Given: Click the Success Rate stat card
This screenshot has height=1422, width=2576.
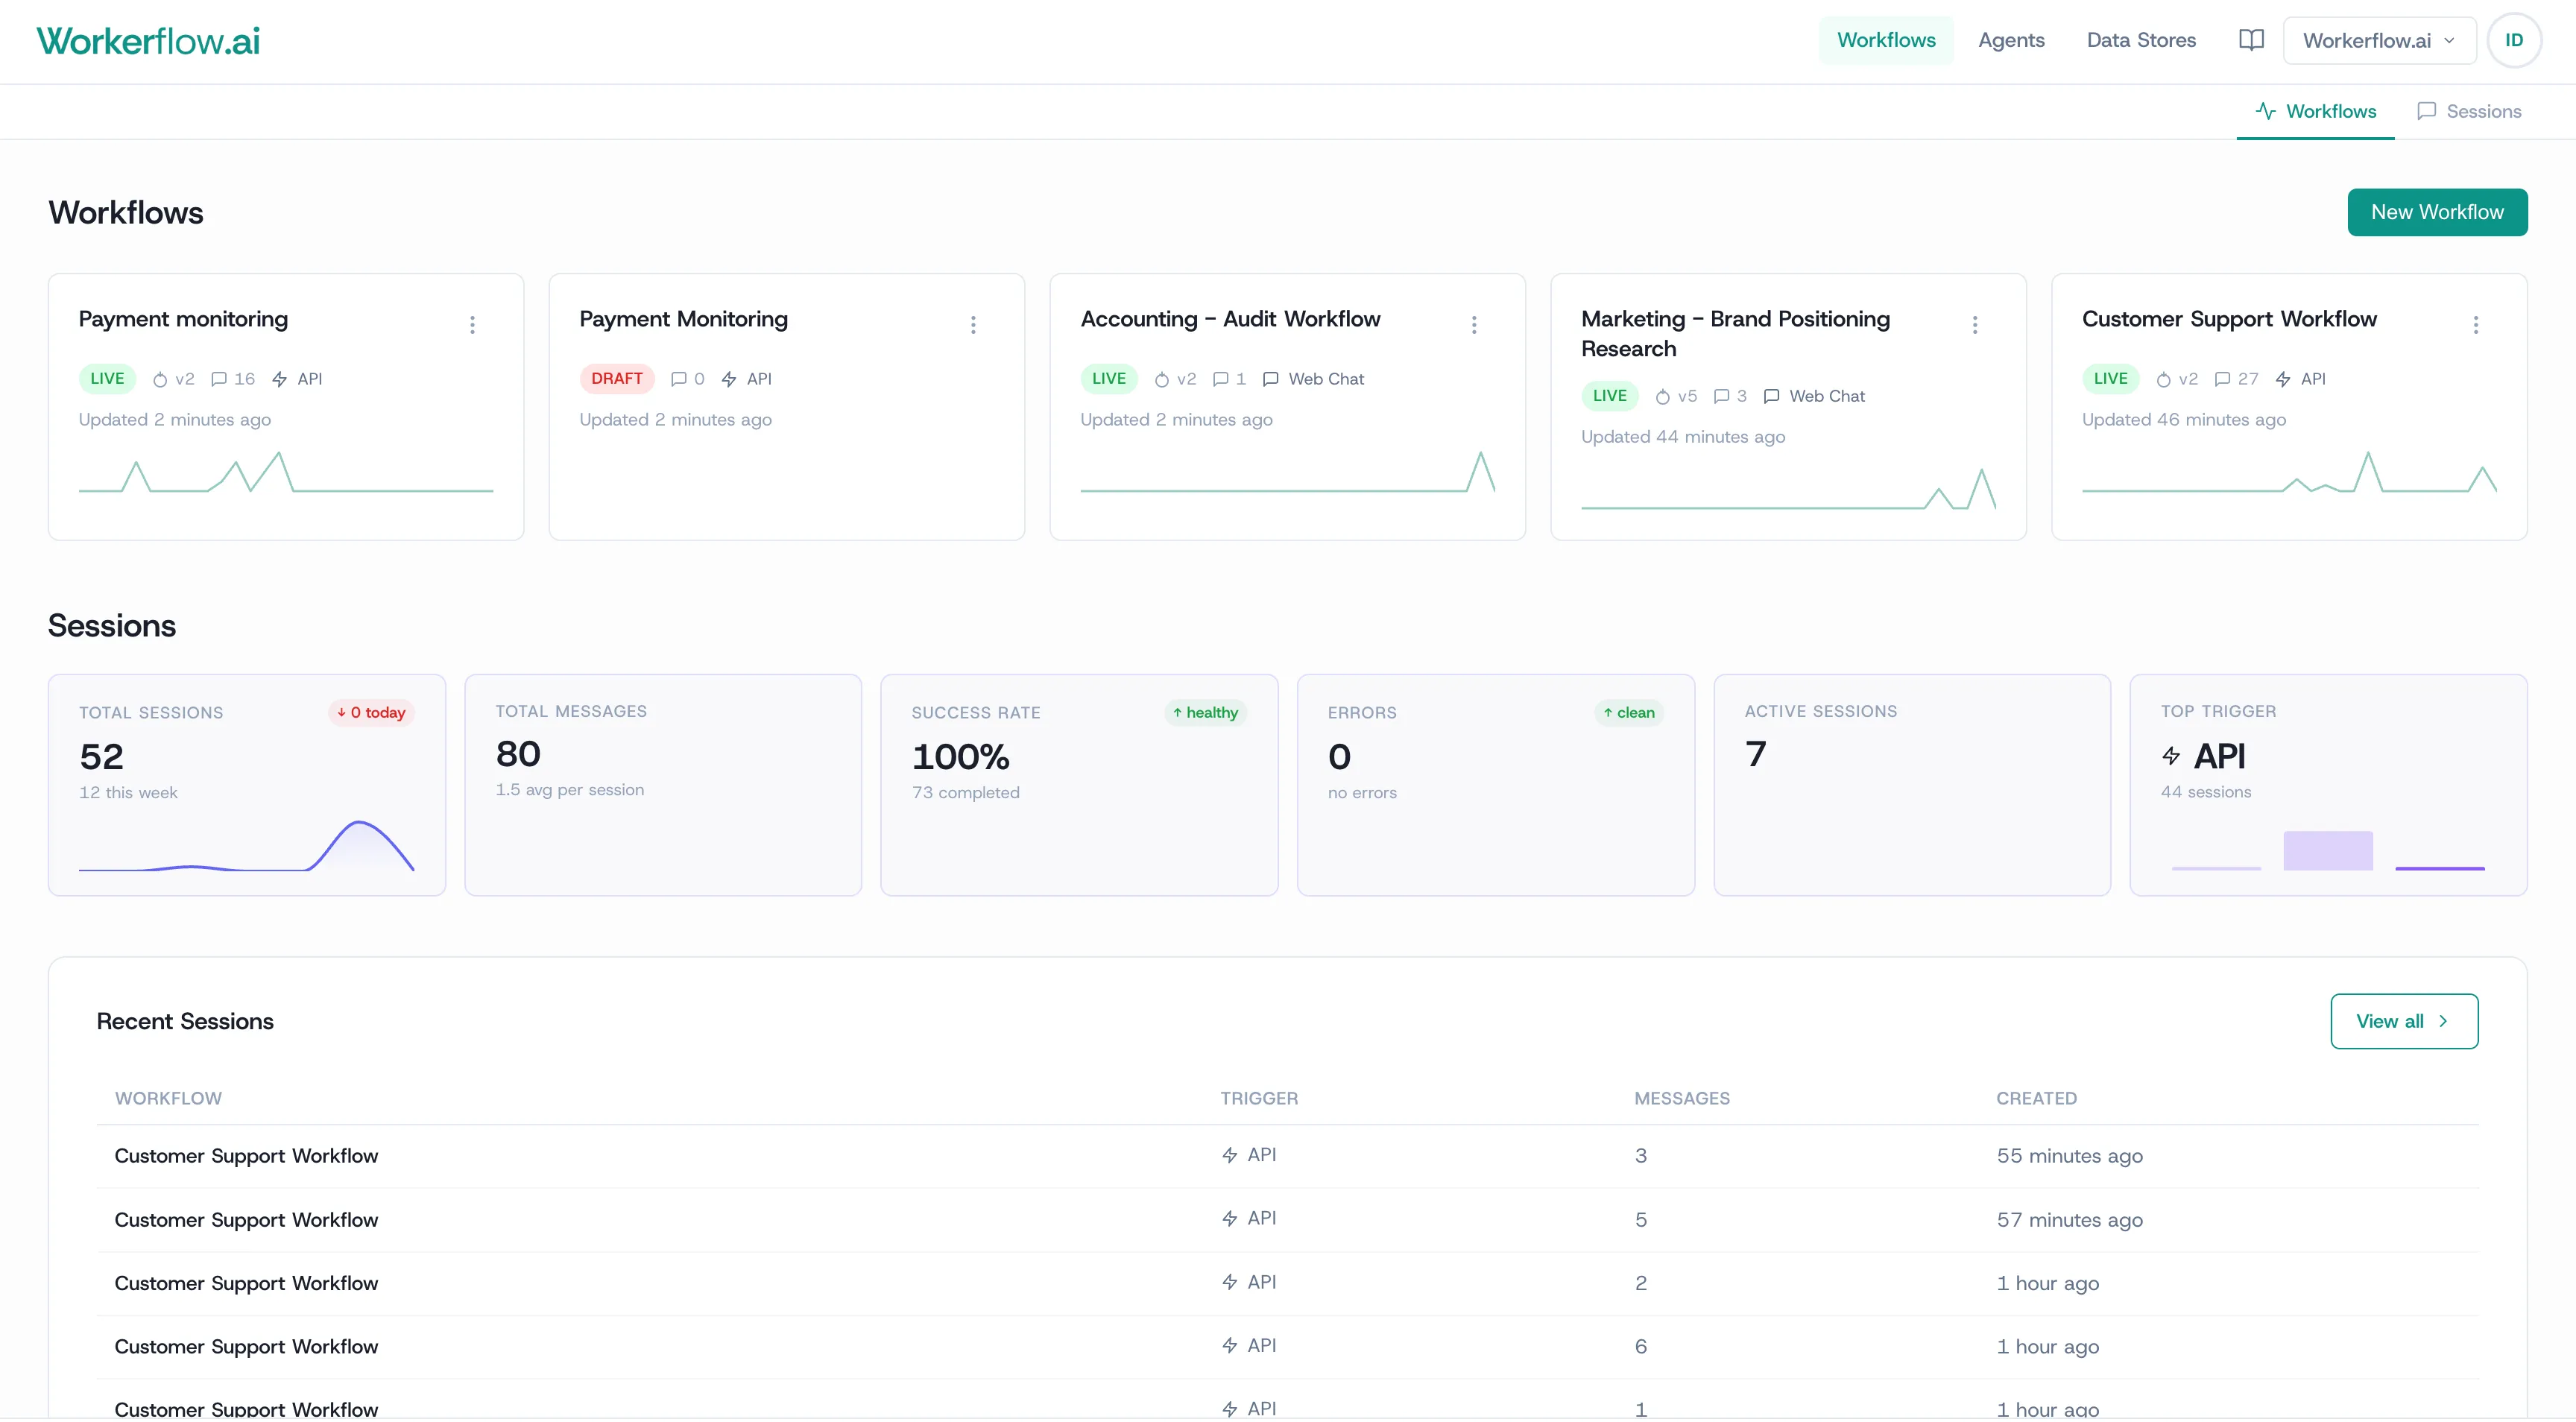Looking at the screenshot, I should [1078, 786].
